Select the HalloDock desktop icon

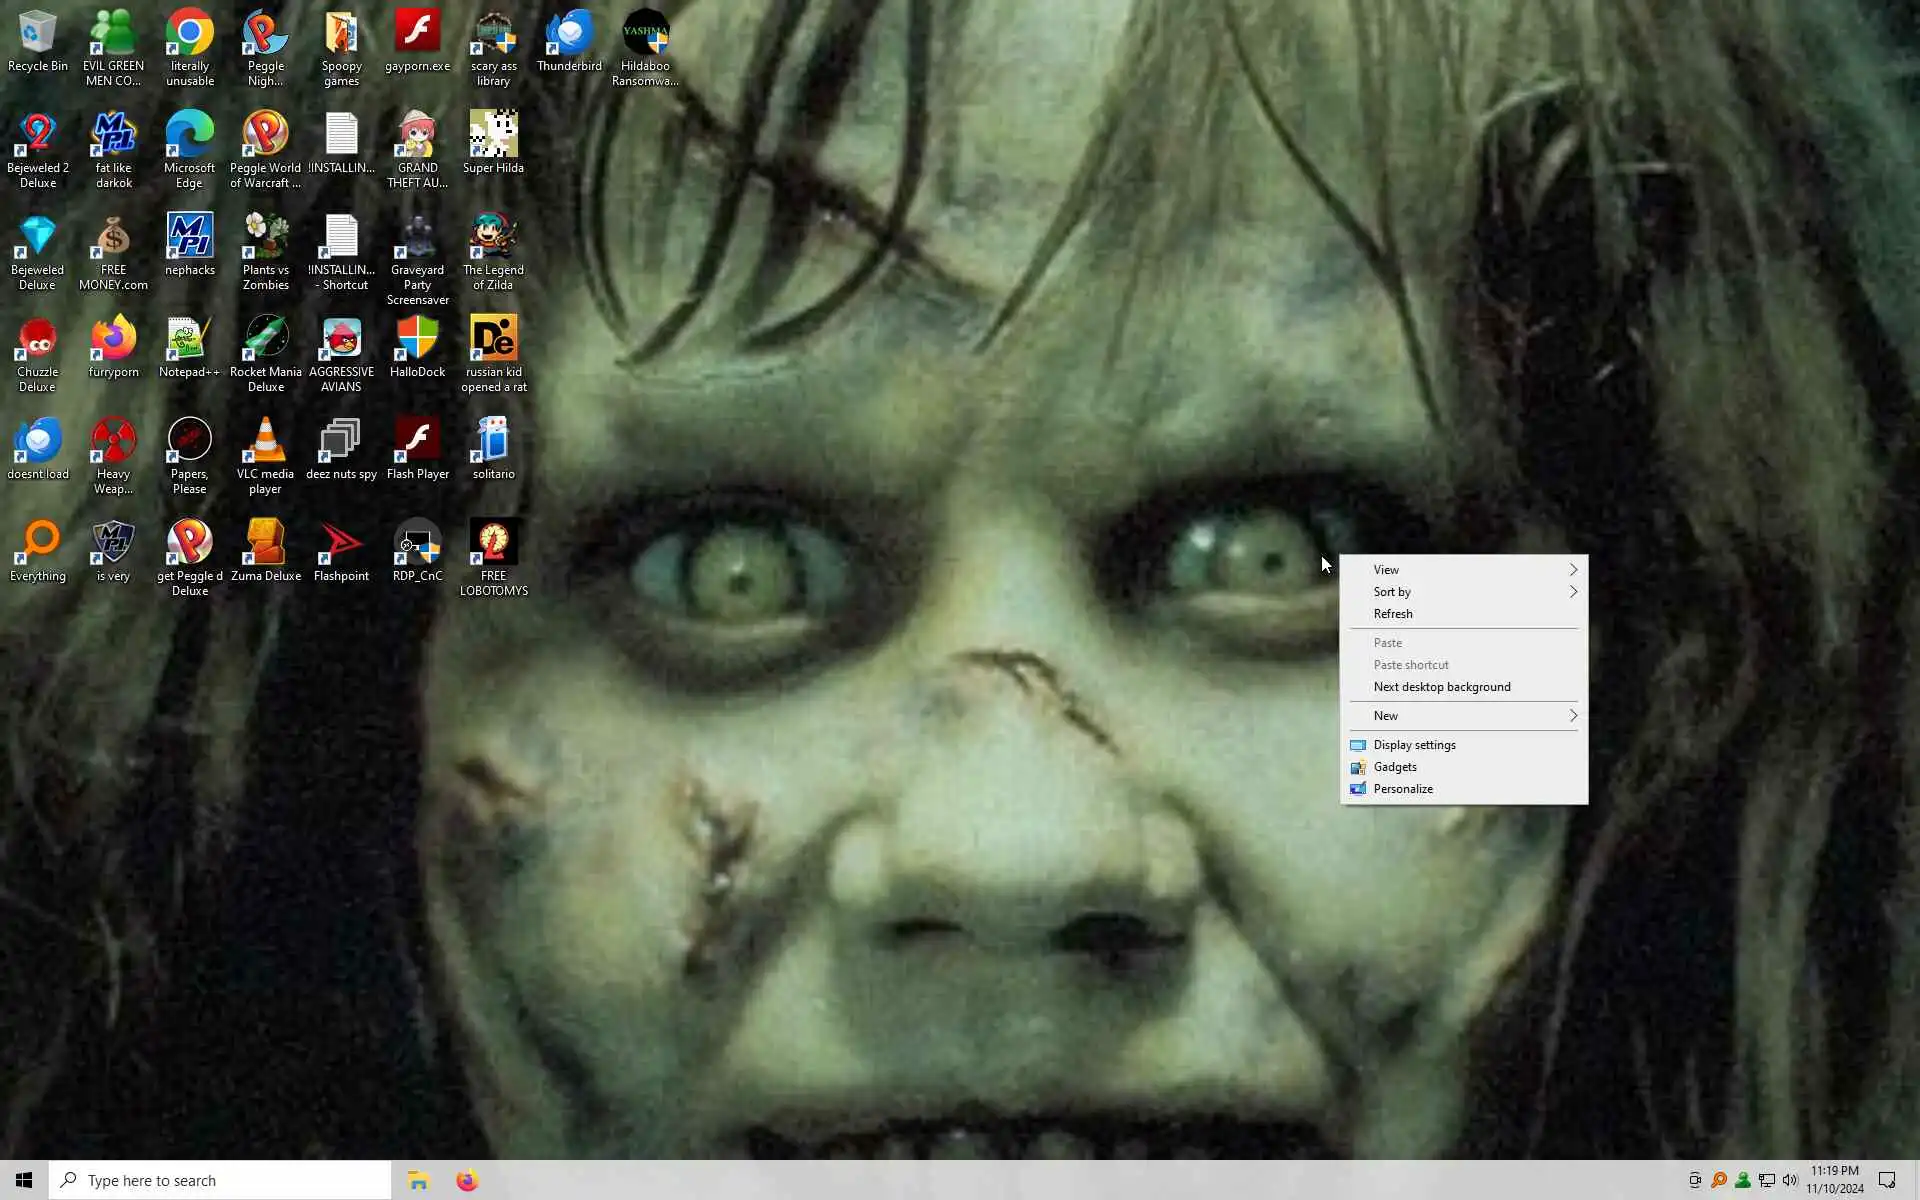pos(417,345)
